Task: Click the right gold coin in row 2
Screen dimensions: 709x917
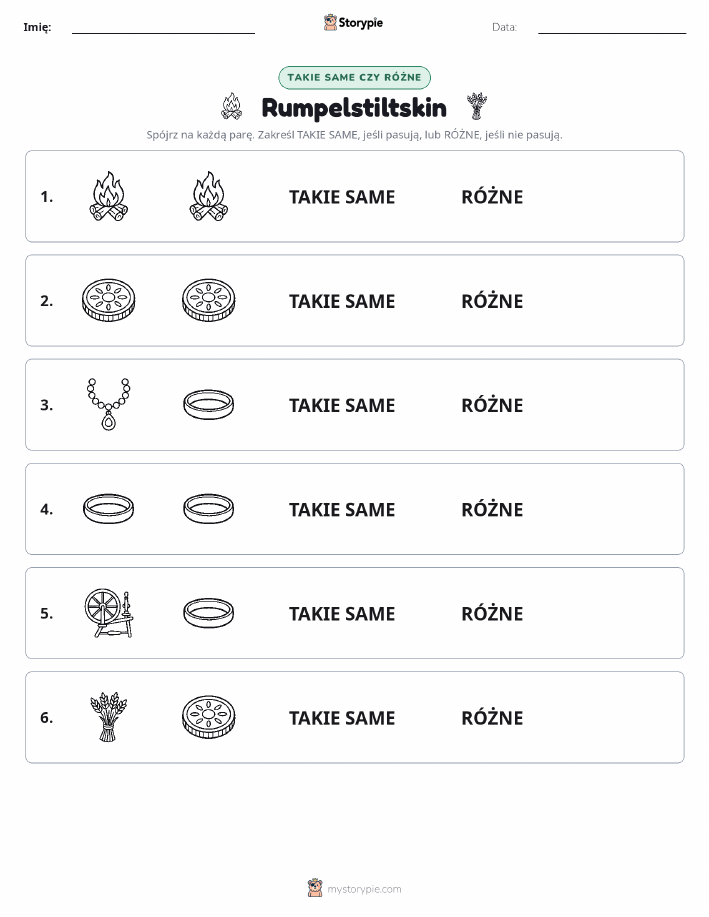Action: (x=209, y=300)
